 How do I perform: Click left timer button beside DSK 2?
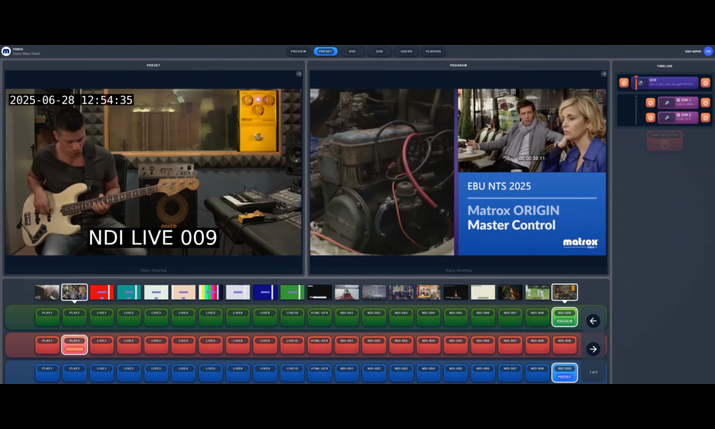click(x=651, y=118)
